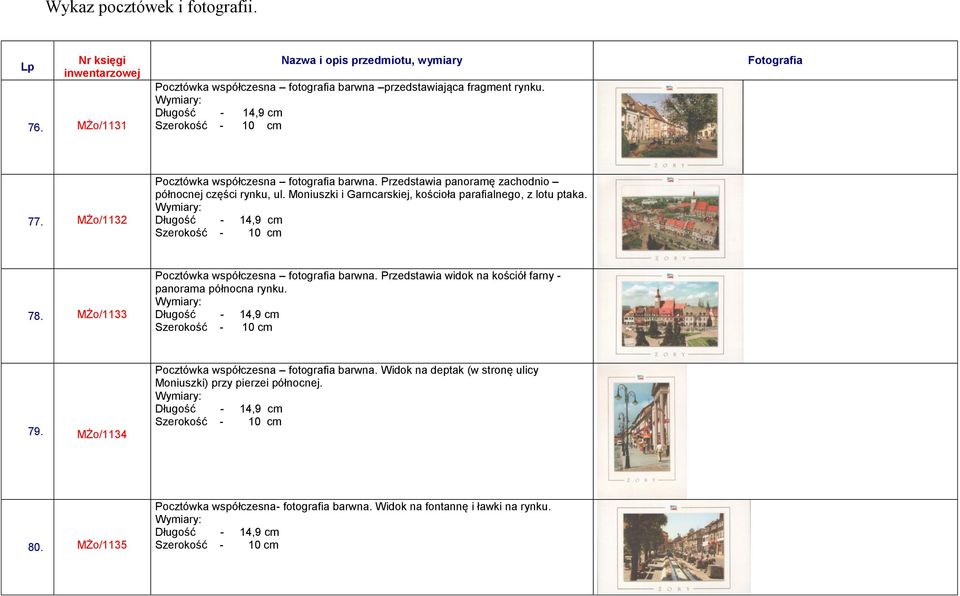This screenshot has width=960, height=596.
Task: Open the fountain postcard thumbnail MŻo/1135
Action: coord(673,547)
